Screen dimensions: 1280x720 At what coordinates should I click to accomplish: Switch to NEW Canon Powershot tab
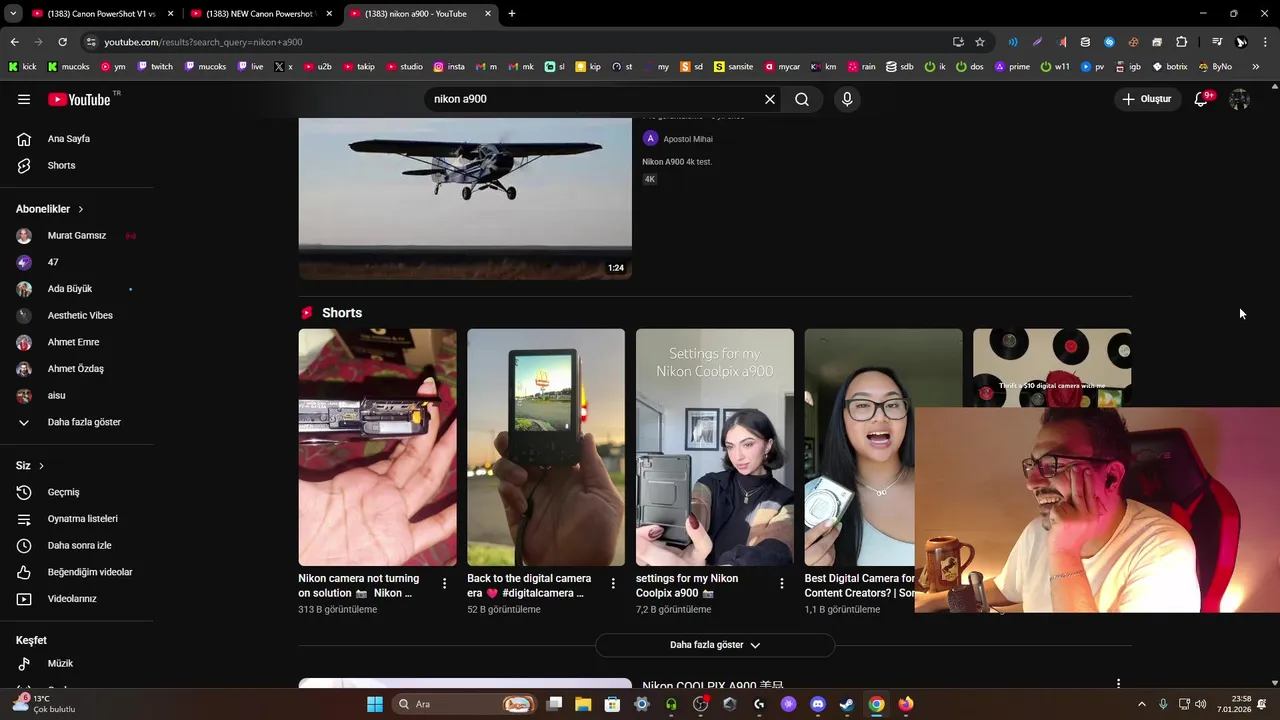[x=262, y=14]
